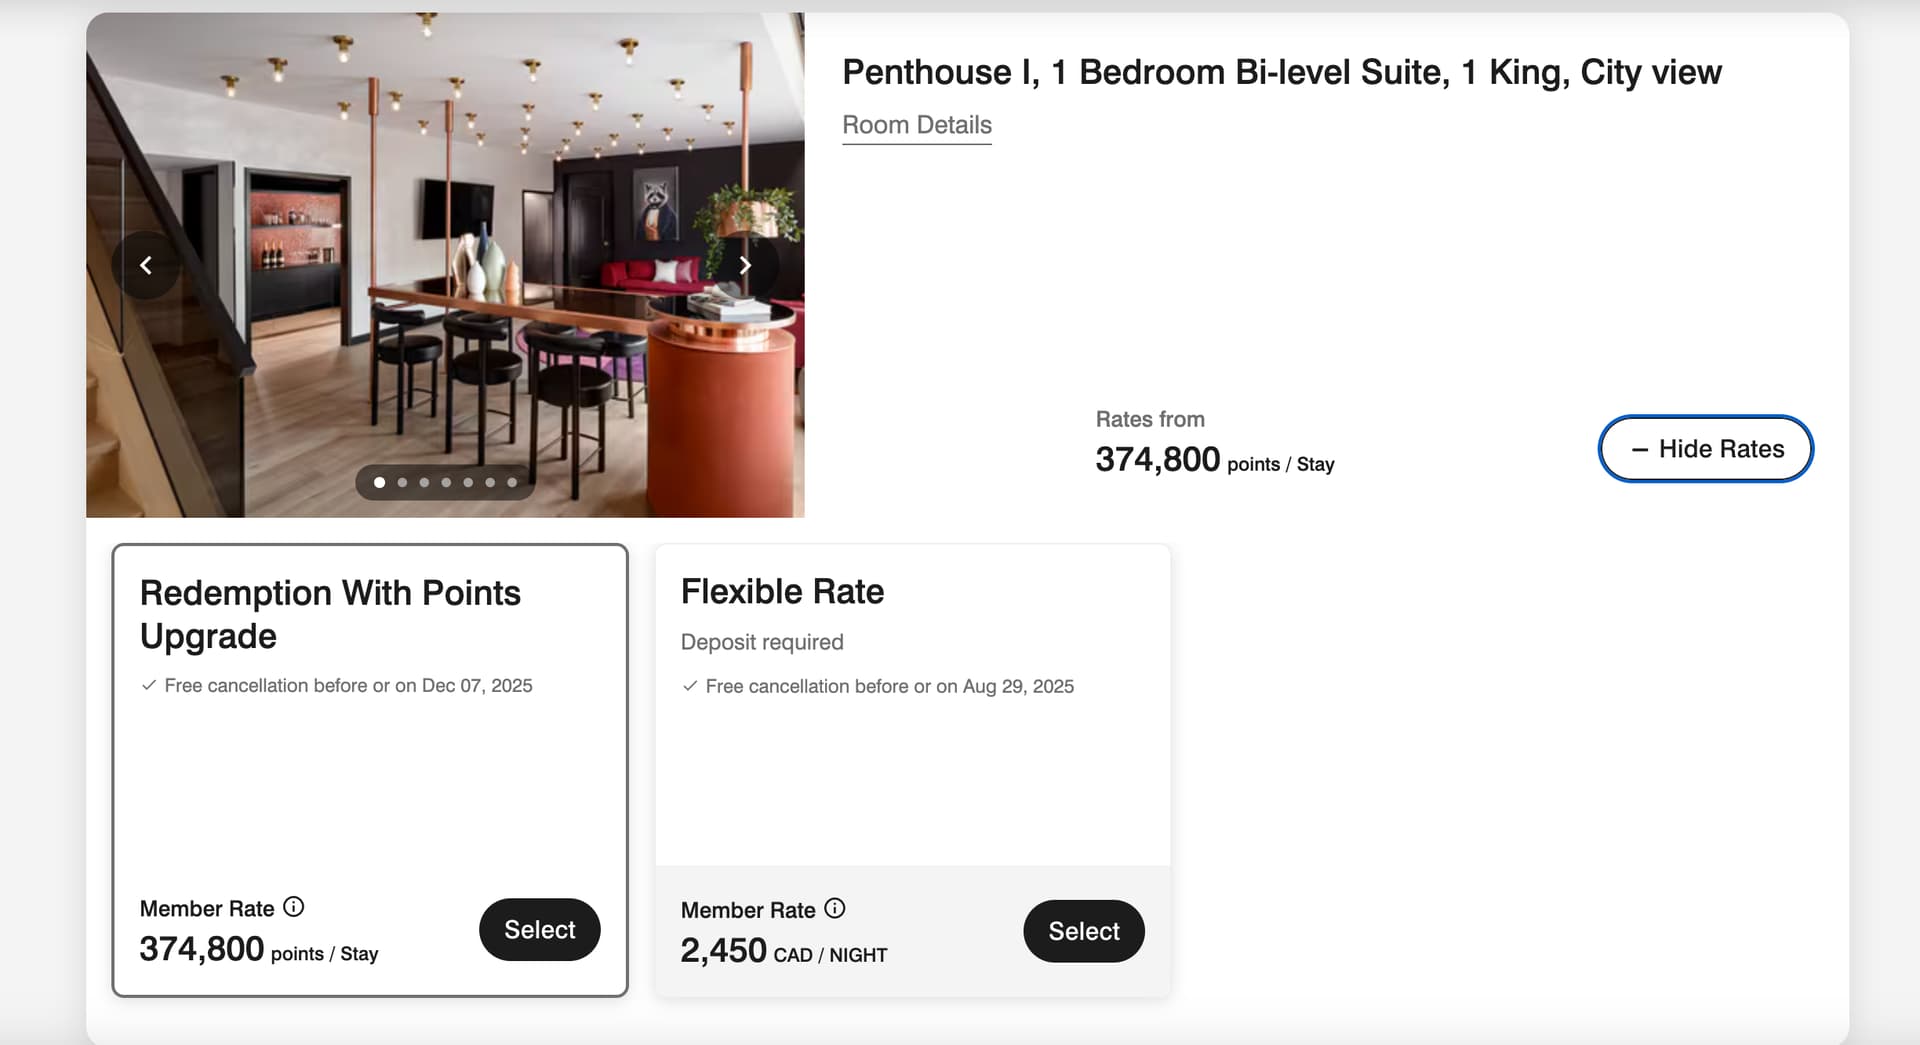1920x1045 pixels.
Task: Advance to the next room photo
Action: (744, 265)
